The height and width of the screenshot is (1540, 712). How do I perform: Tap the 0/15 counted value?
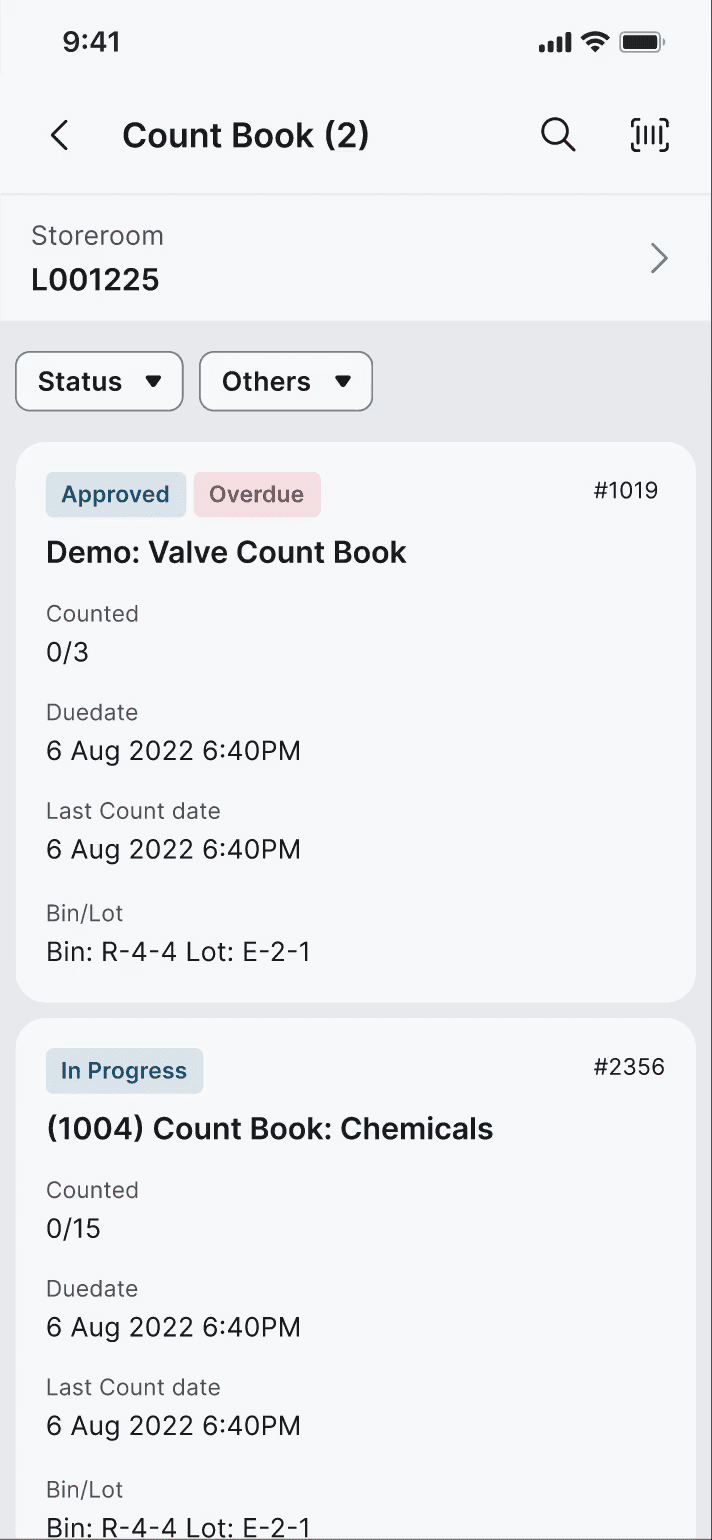[x=74, y=1229]
